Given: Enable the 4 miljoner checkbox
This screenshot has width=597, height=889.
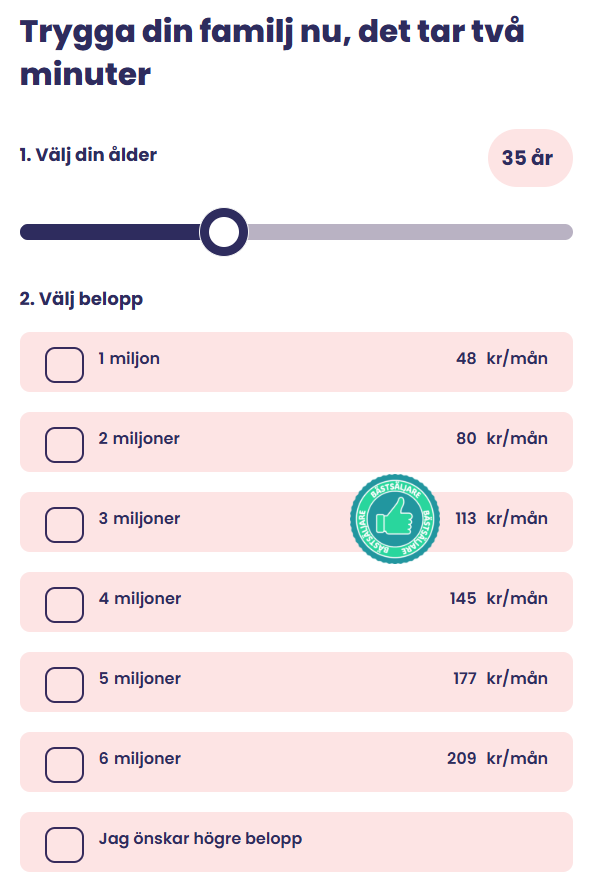Looking at the screenshot, I should (65, 604).
